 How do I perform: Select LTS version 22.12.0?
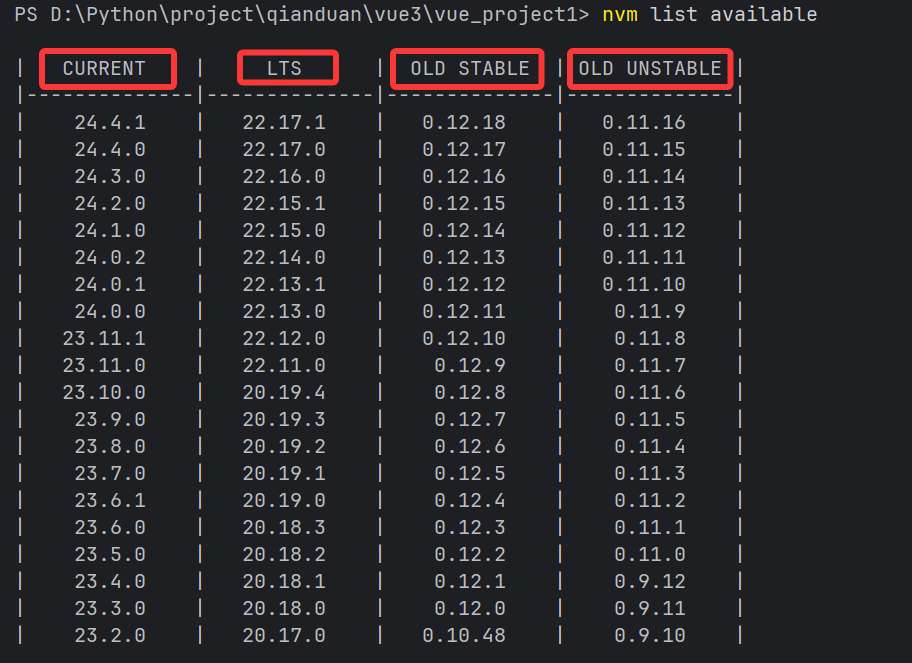tap(284, 338)
